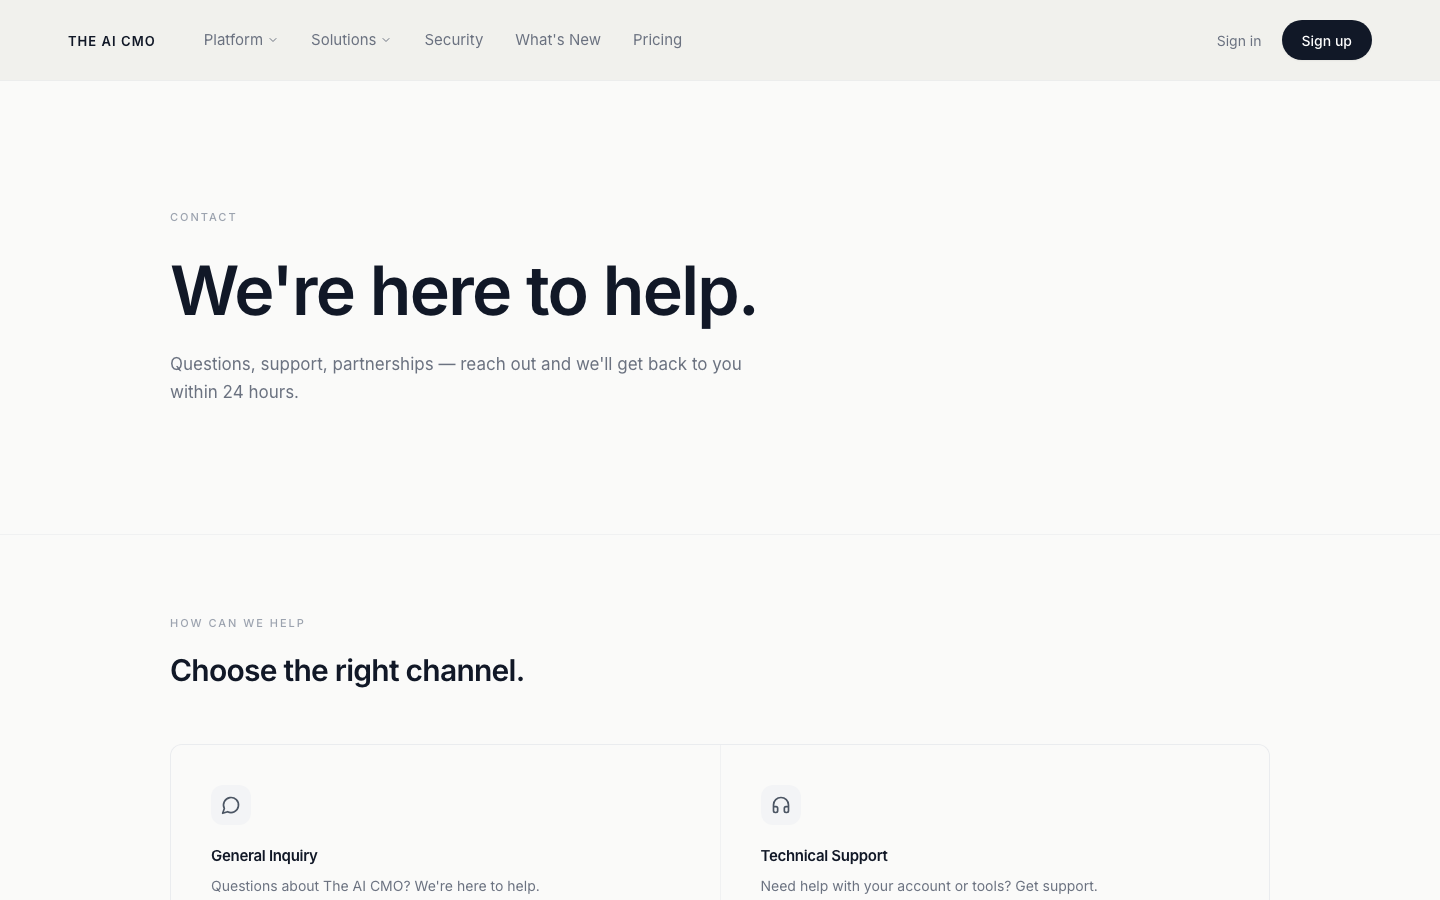Click the Sign in link
The image size is (1440, 900).
(x=1238, y=41)
